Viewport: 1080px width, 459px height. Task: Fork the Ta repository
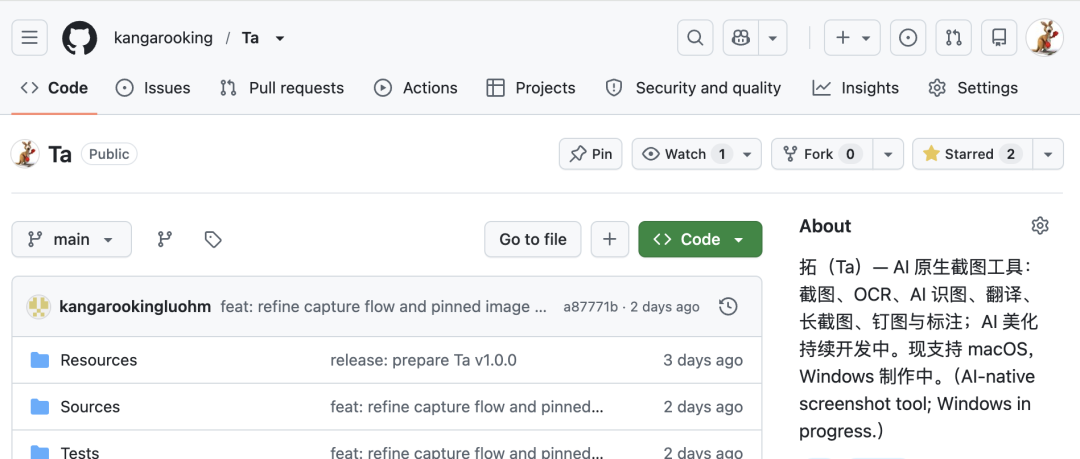point(822,154)
